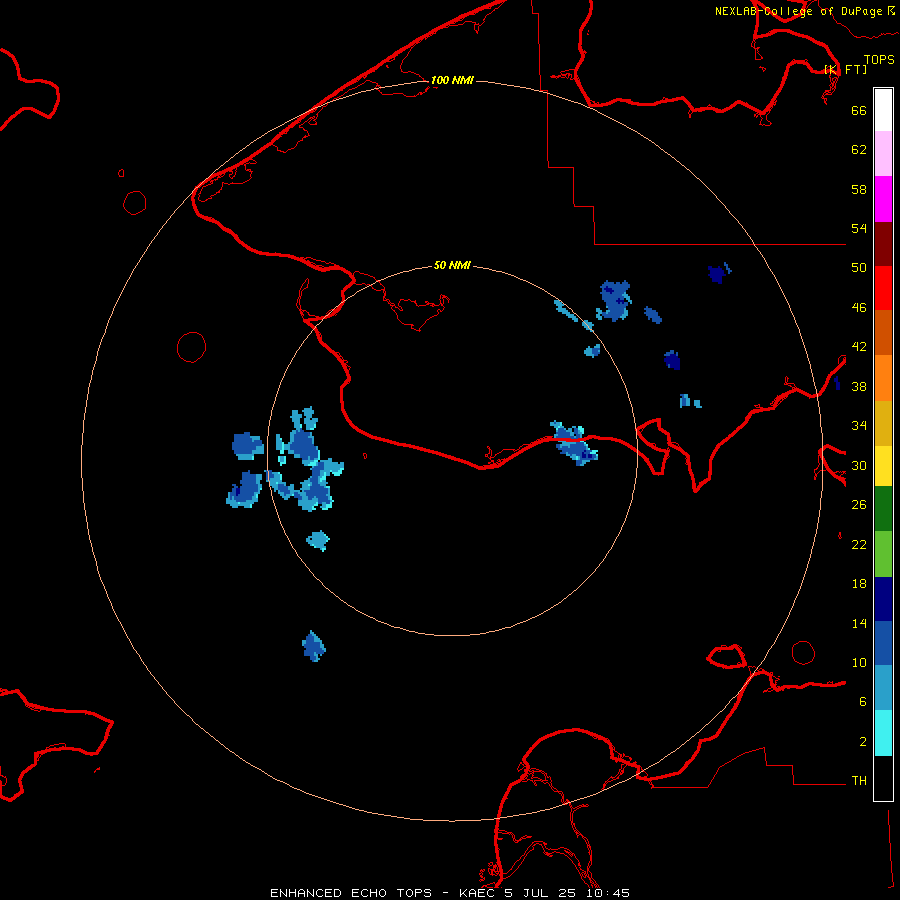Click the 34 legend value

coord(859,426)
